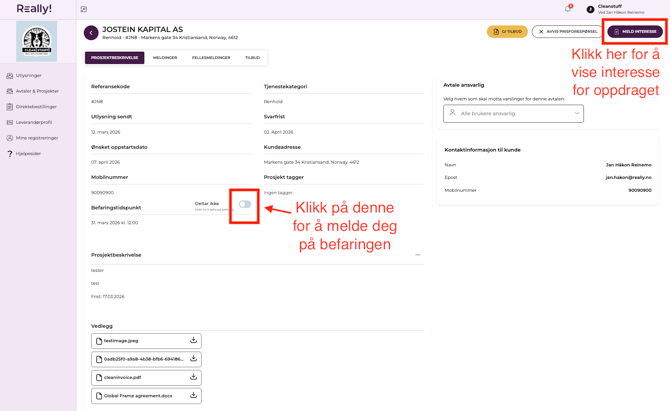The width and height of the screenshot is (670, 411).
Task: Click the Gi tilbud button
Action: 507,32
